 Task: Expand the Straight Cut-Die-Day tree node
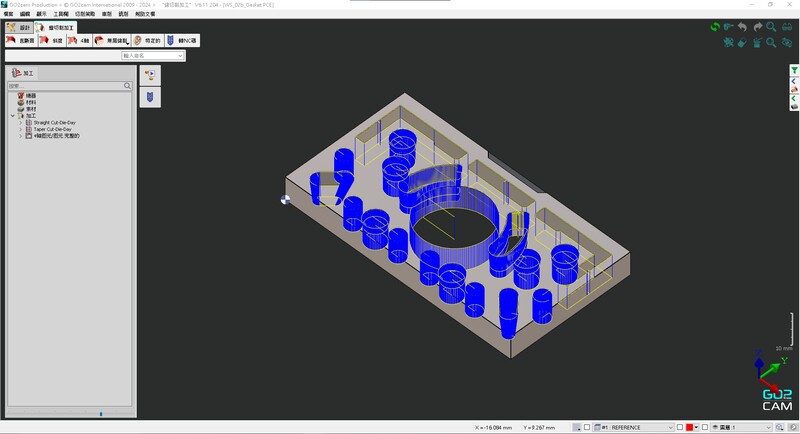pos(20,122)
